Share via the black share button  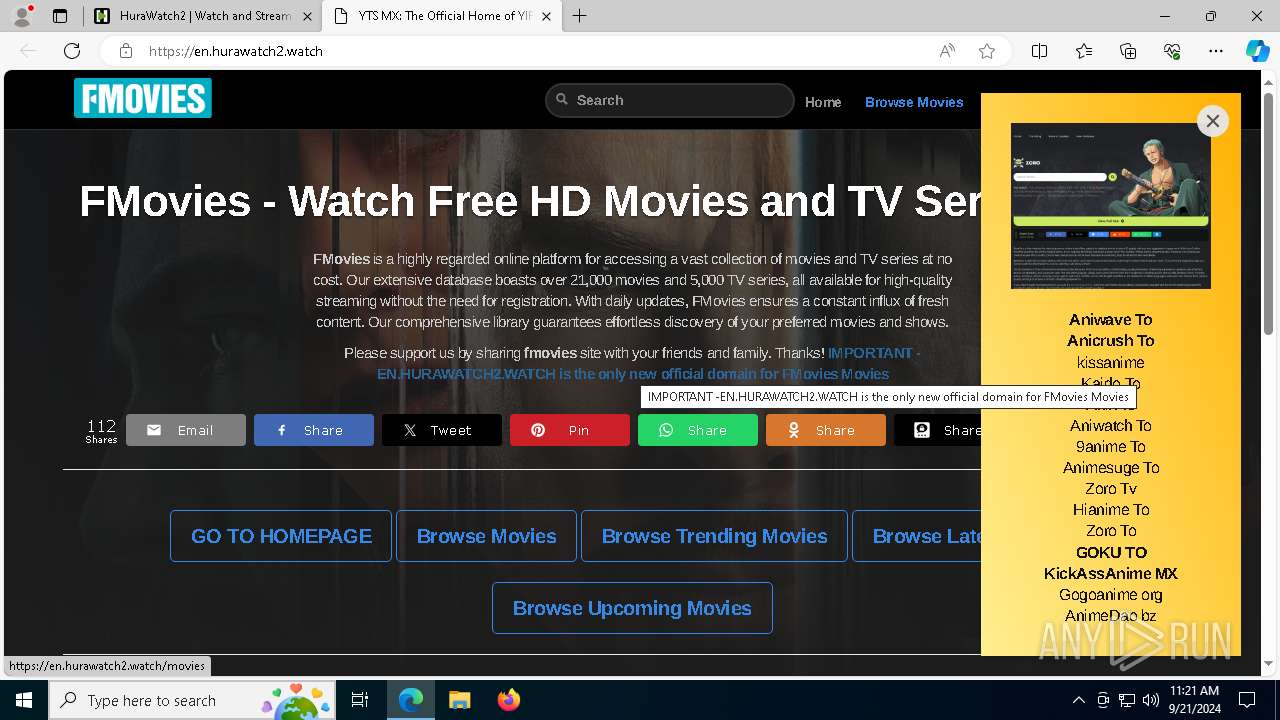[x=938, y=430]
